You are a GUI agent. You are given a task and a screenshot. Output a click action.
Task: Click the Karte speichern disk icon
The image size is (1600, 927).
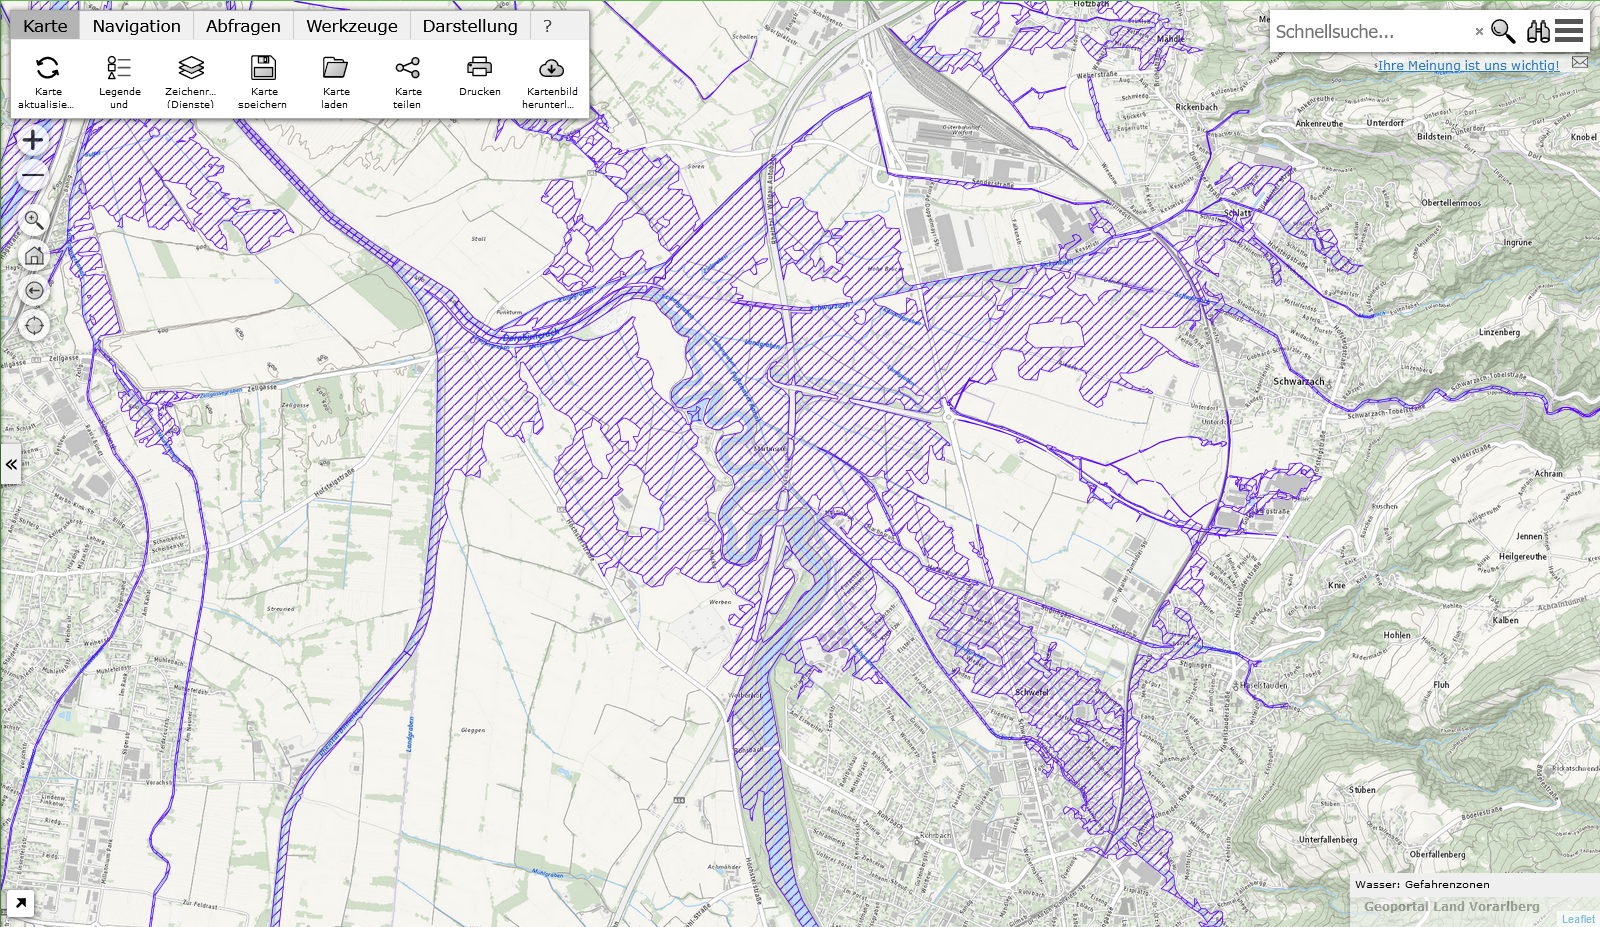(x=263, y=68)
